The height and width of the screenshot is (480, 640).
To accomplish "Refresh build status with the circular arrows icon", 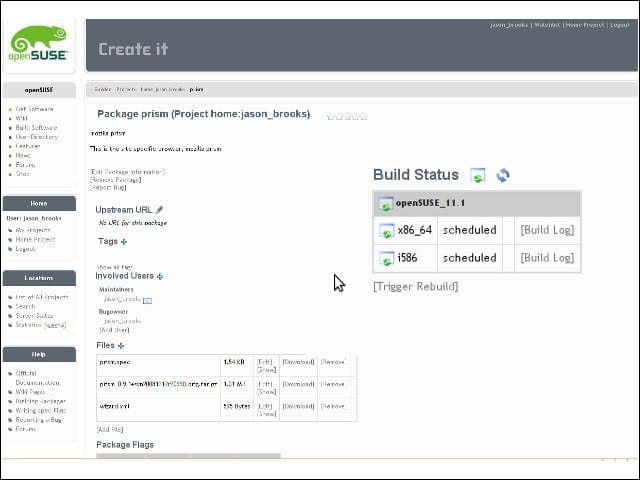I will 503,176.
